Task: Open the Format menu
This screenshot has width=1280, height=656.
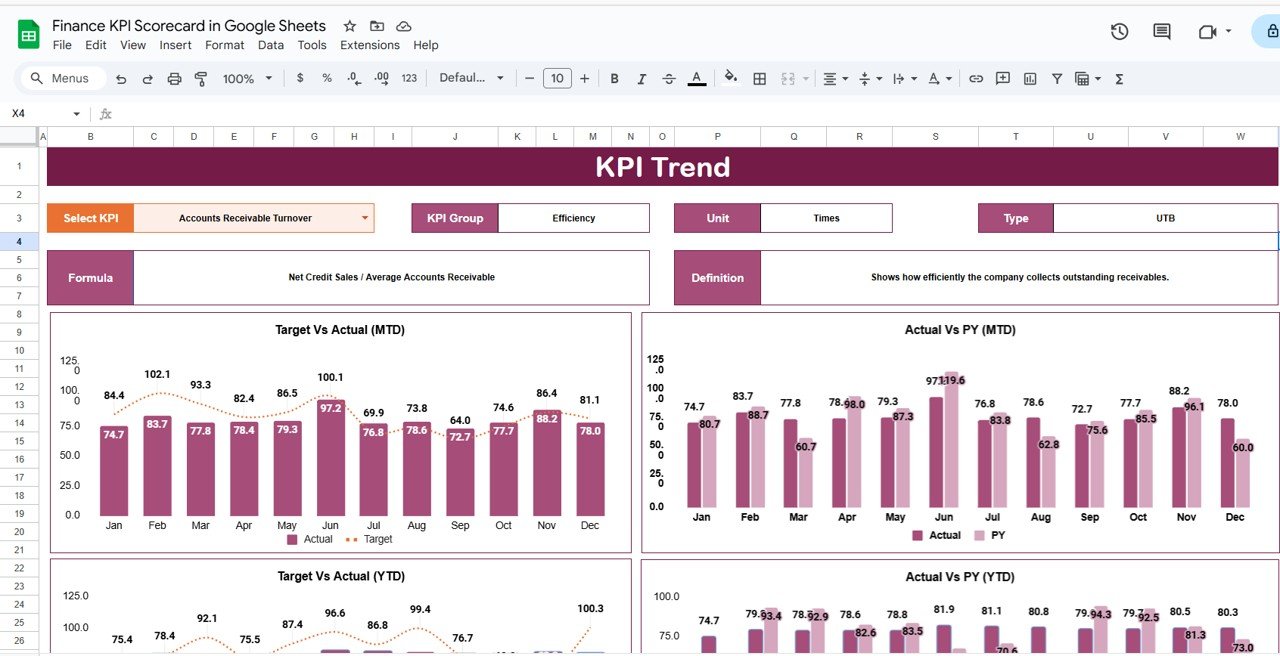Action: tap(224, 45)
